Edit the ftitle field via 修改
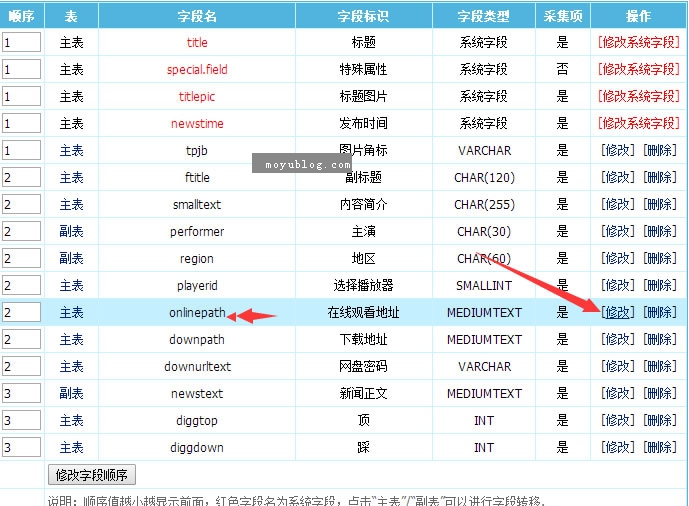Image resolution: width=689 pixels, height=506 pixels. 617,178
